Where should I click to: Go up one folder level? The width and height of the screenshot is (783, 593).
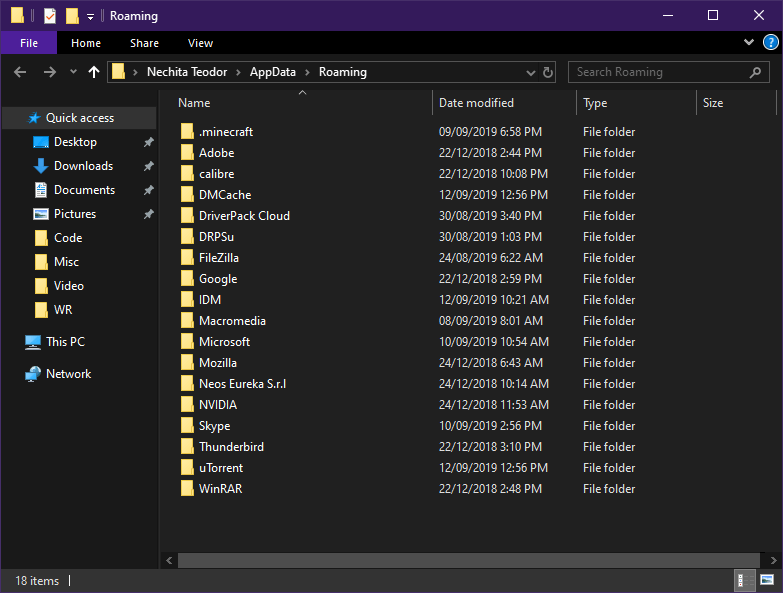click(94, 72)
